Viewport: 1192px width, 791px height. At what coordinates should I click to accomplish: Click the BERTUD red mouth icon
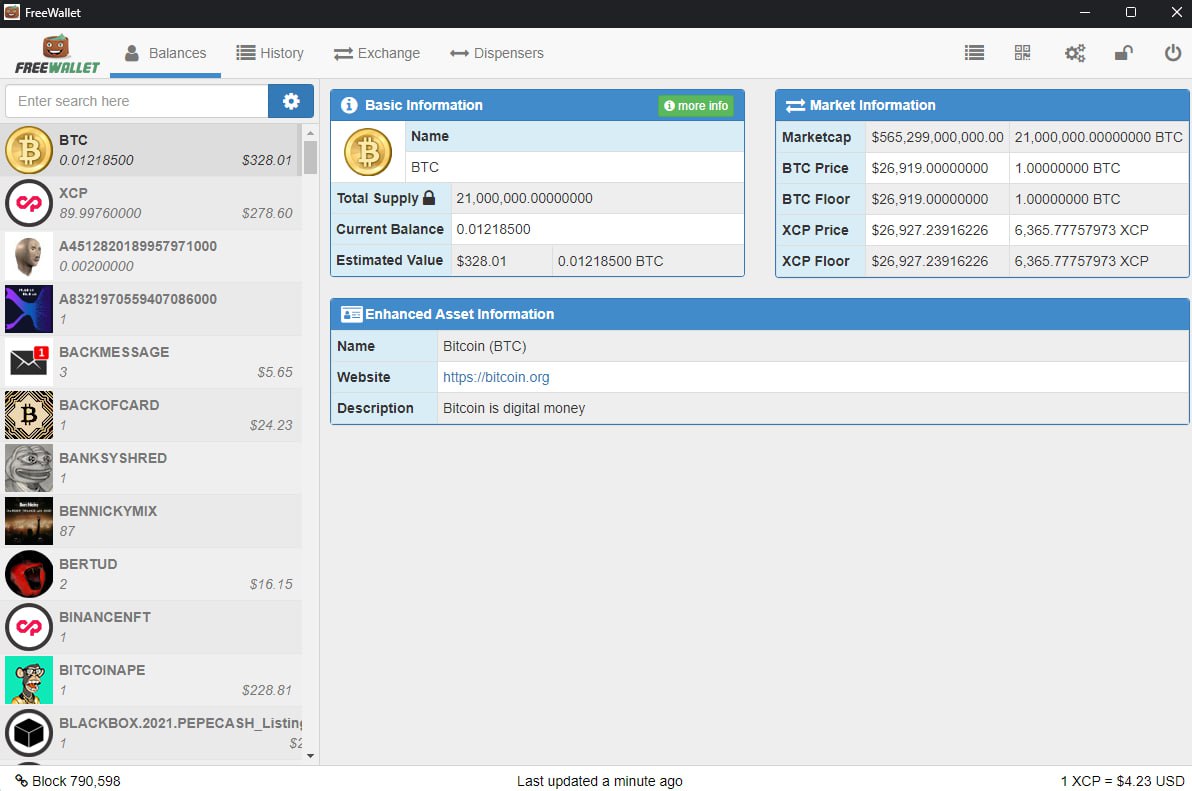[x=29, y=574]
